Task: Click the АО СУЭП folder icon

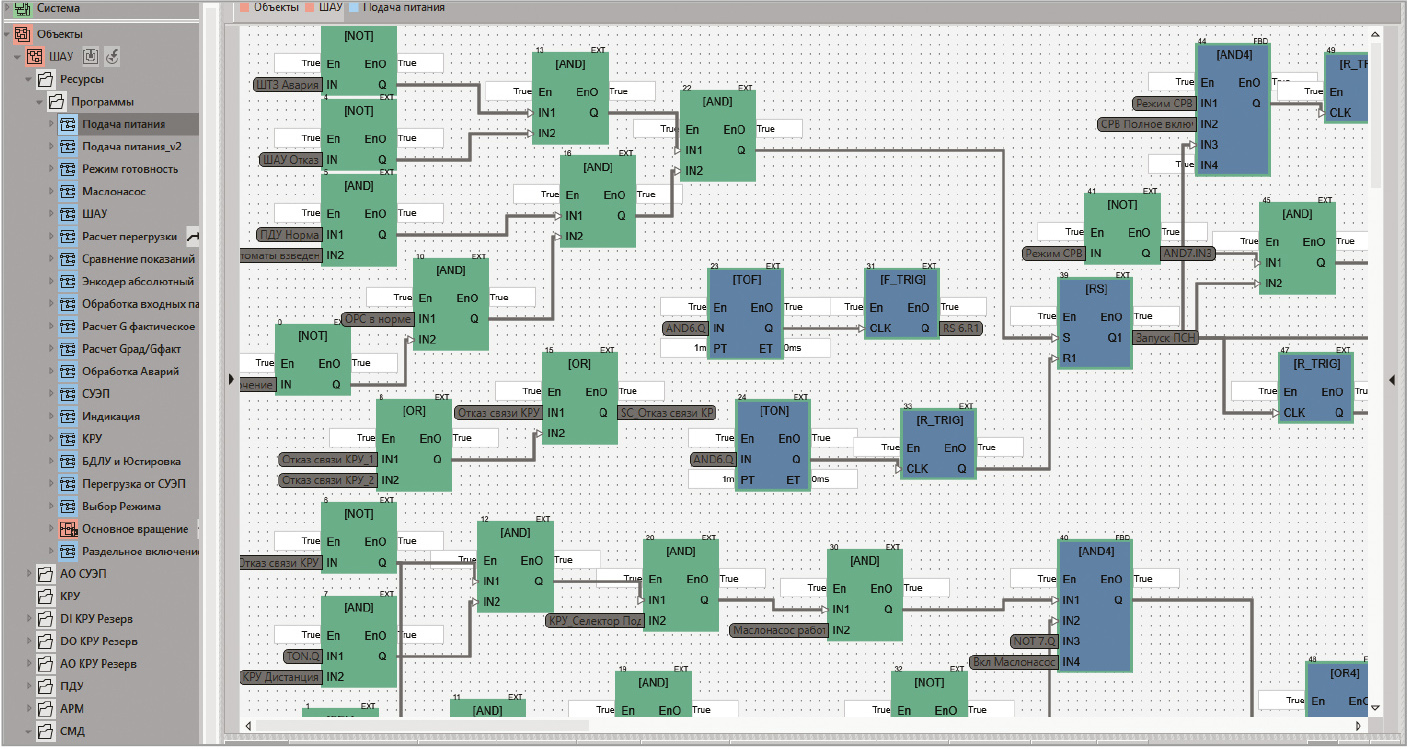Action: (45, 574)
